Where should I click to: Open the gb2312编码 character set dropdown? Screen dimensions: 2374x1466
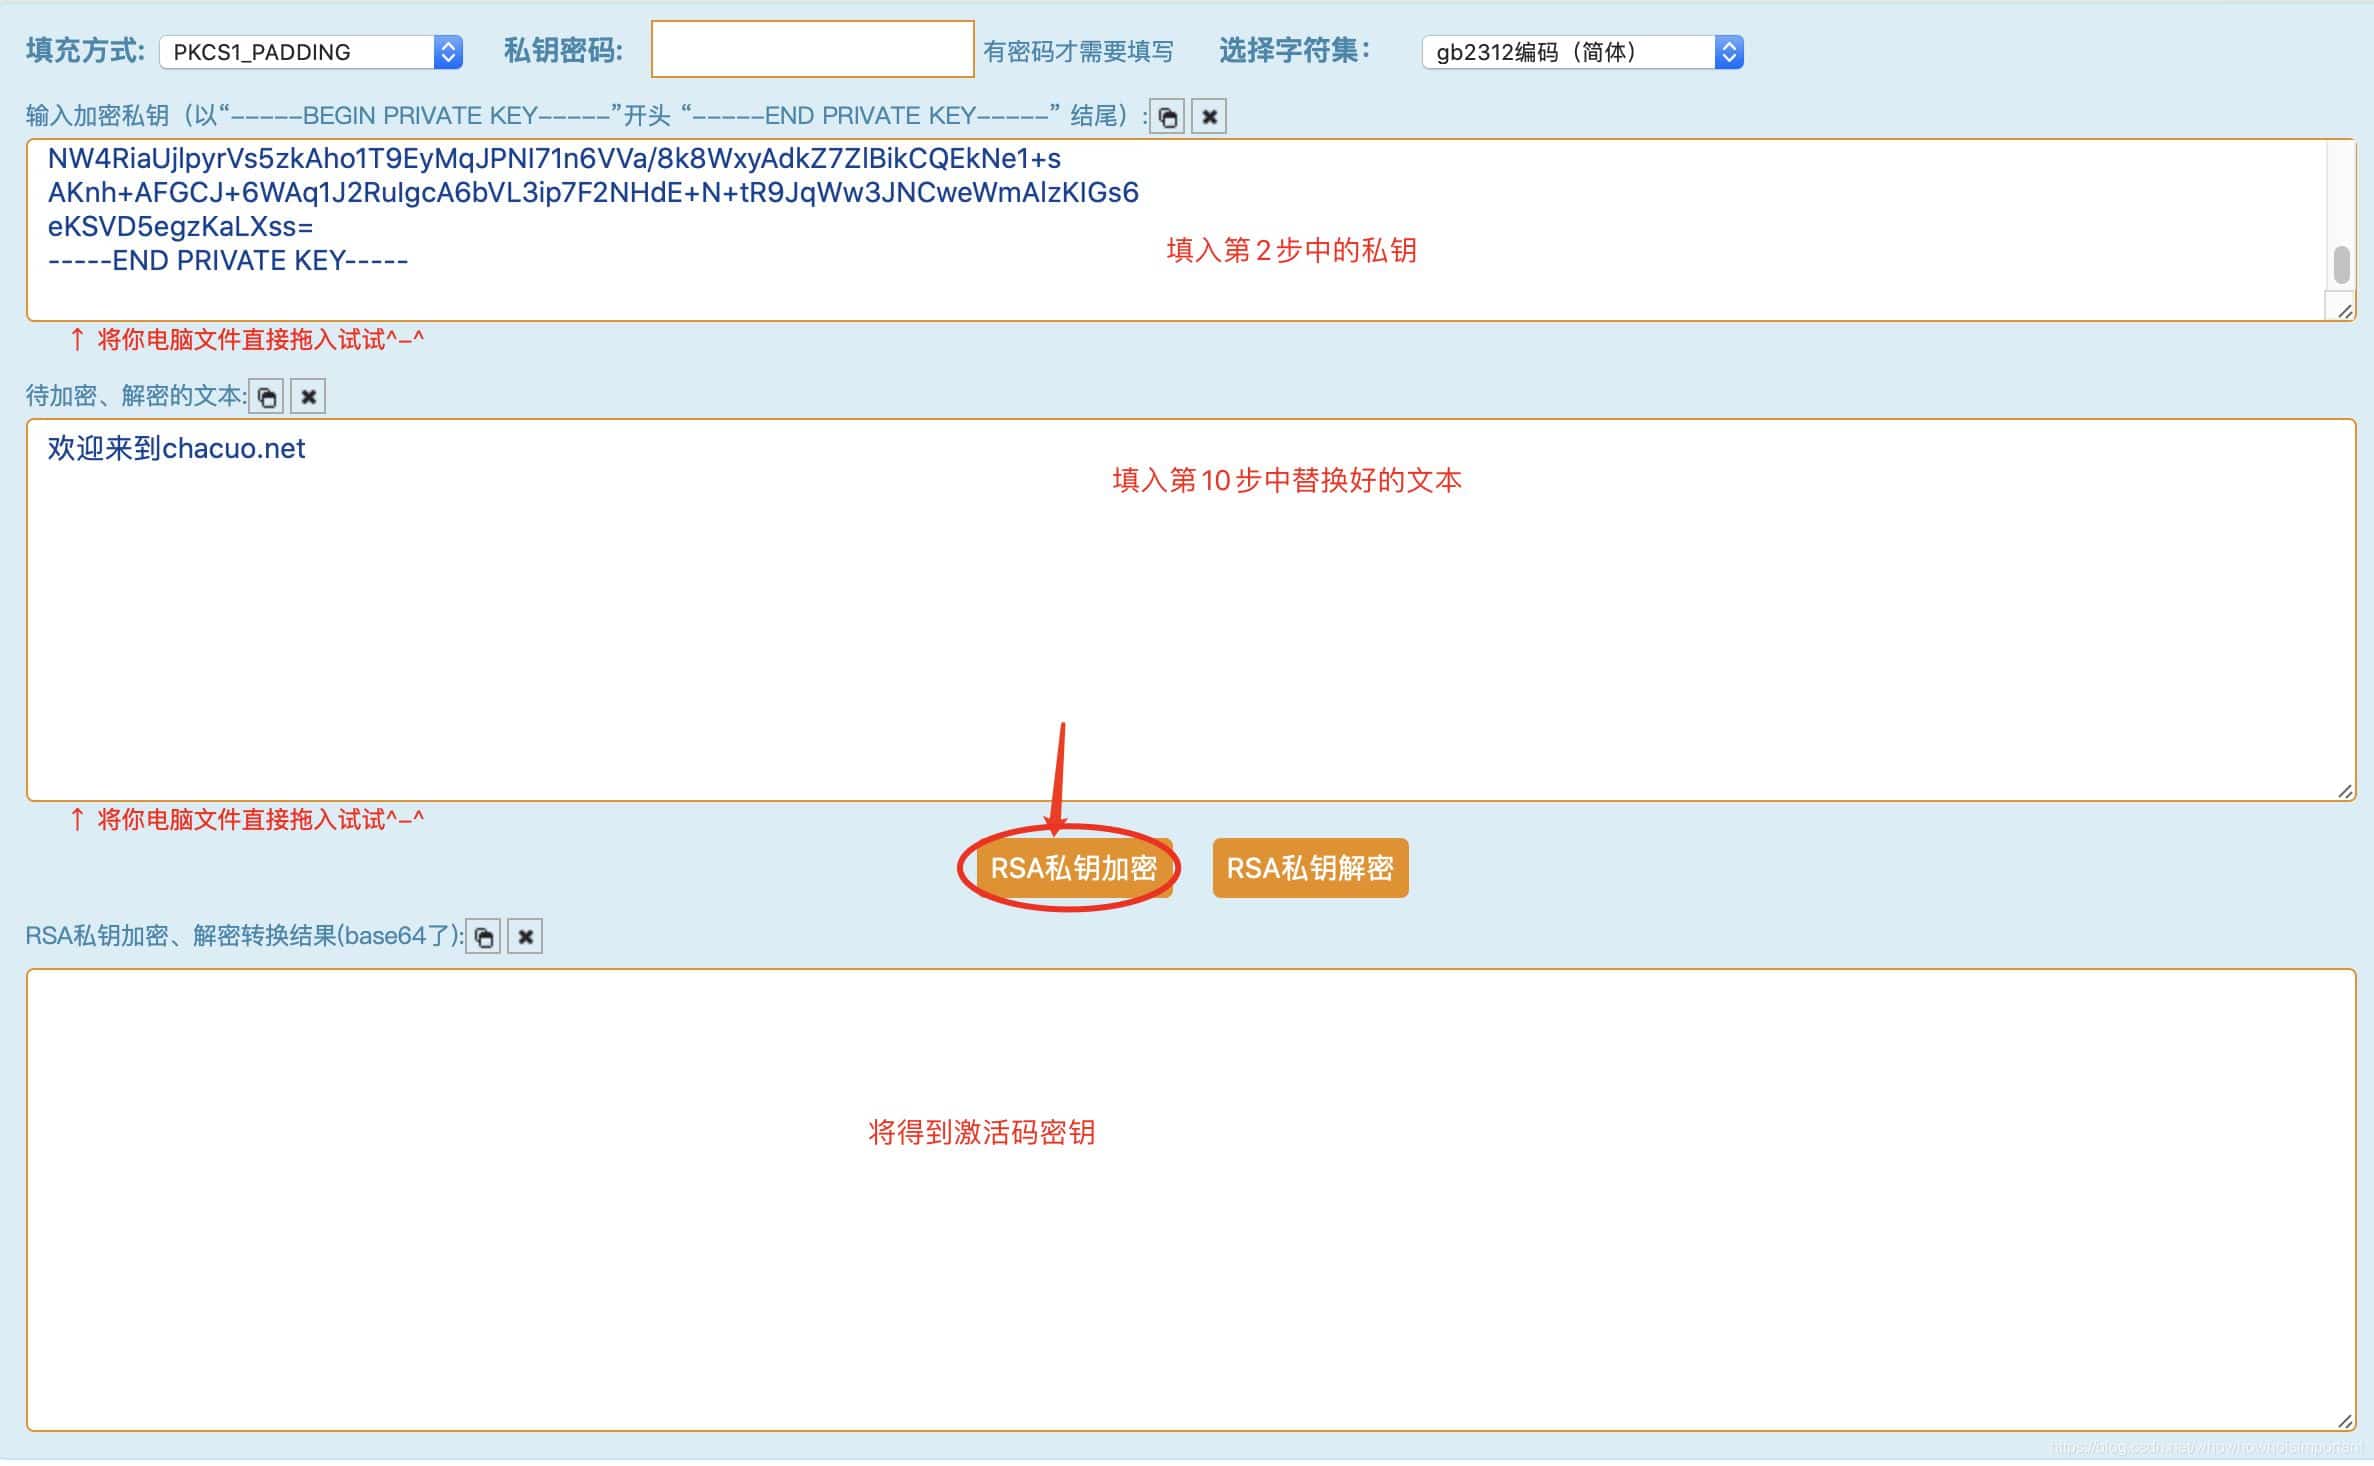point(1570,52)
